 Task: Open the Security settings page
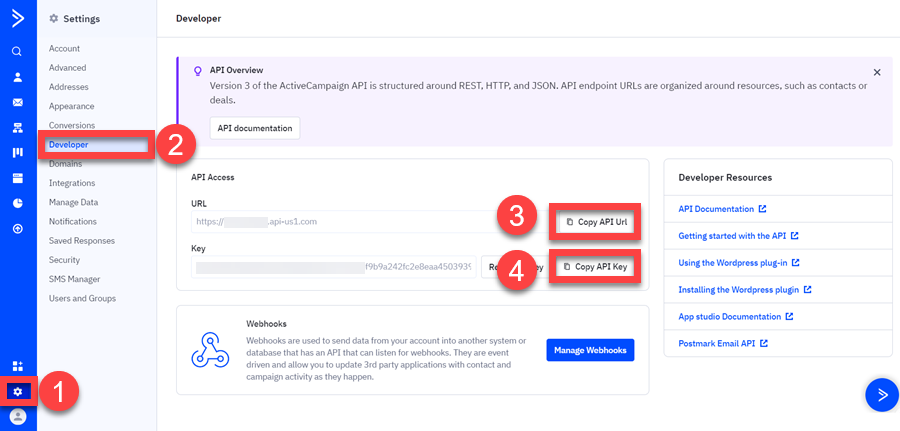[64, 260]
